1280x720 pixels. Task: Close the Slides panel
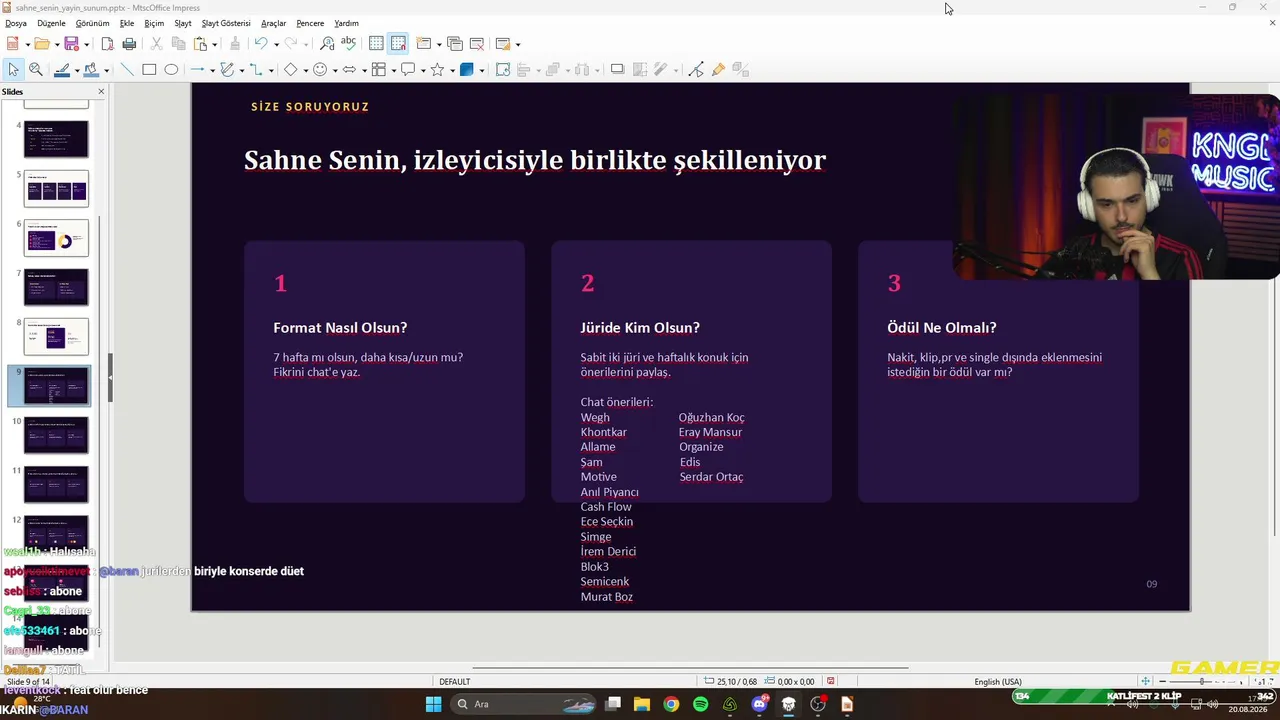point(101,92)
